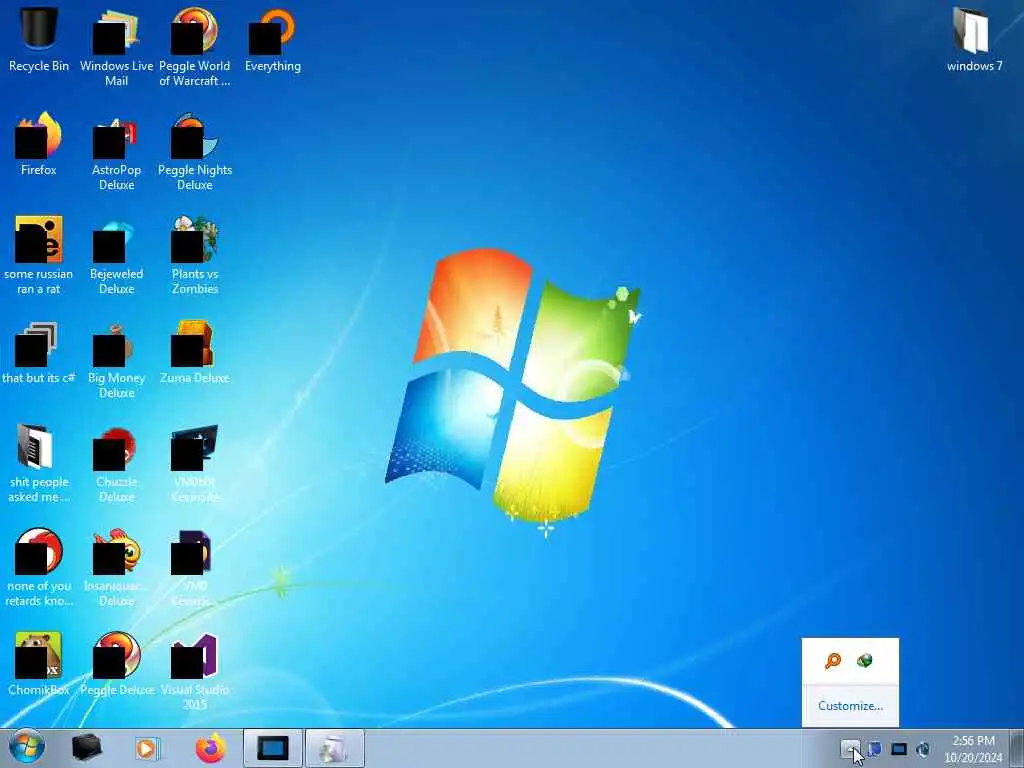Collapse the hidden tray icons arrow
Image resolution: width=1024 pixels, height=768 pixels.
[850, 748]
